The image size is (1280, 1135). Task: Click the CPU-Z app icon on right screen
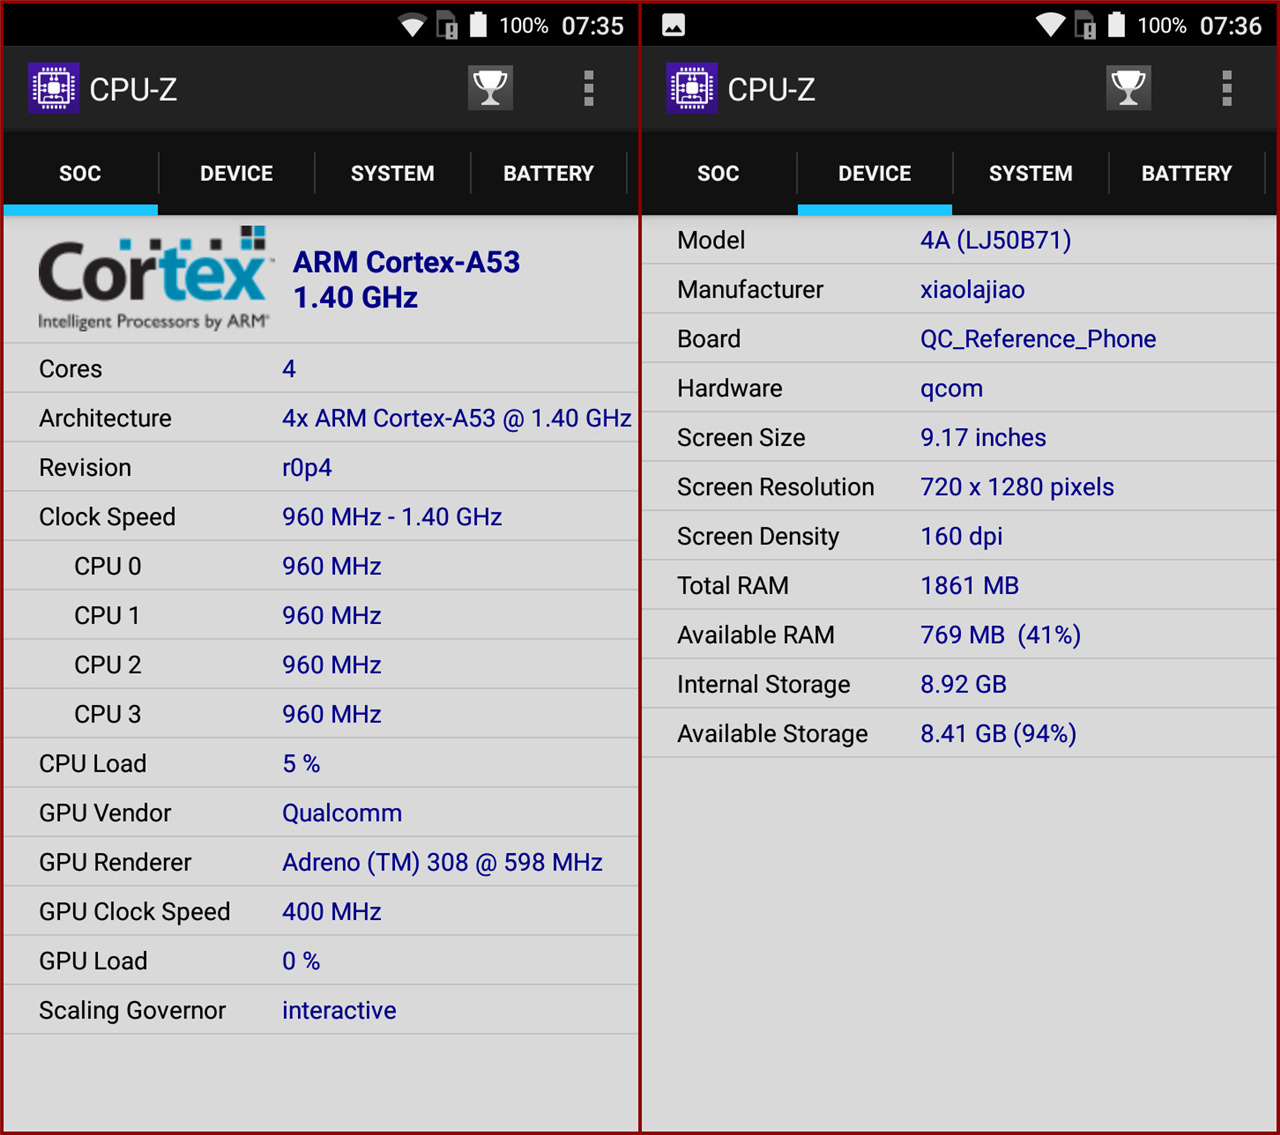pos(691,89)
